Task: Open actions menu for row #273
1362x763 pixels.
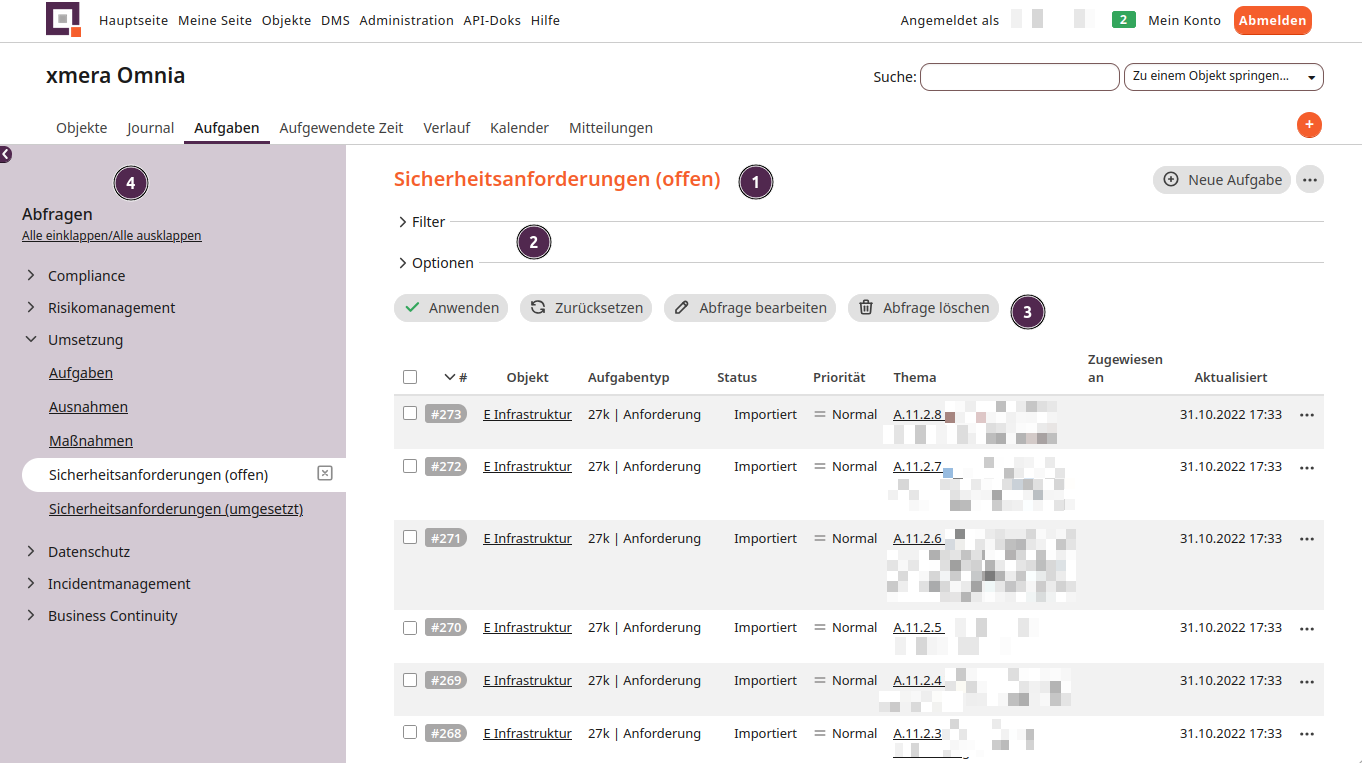Action: pyautogui.click(x=1307, y=415)
